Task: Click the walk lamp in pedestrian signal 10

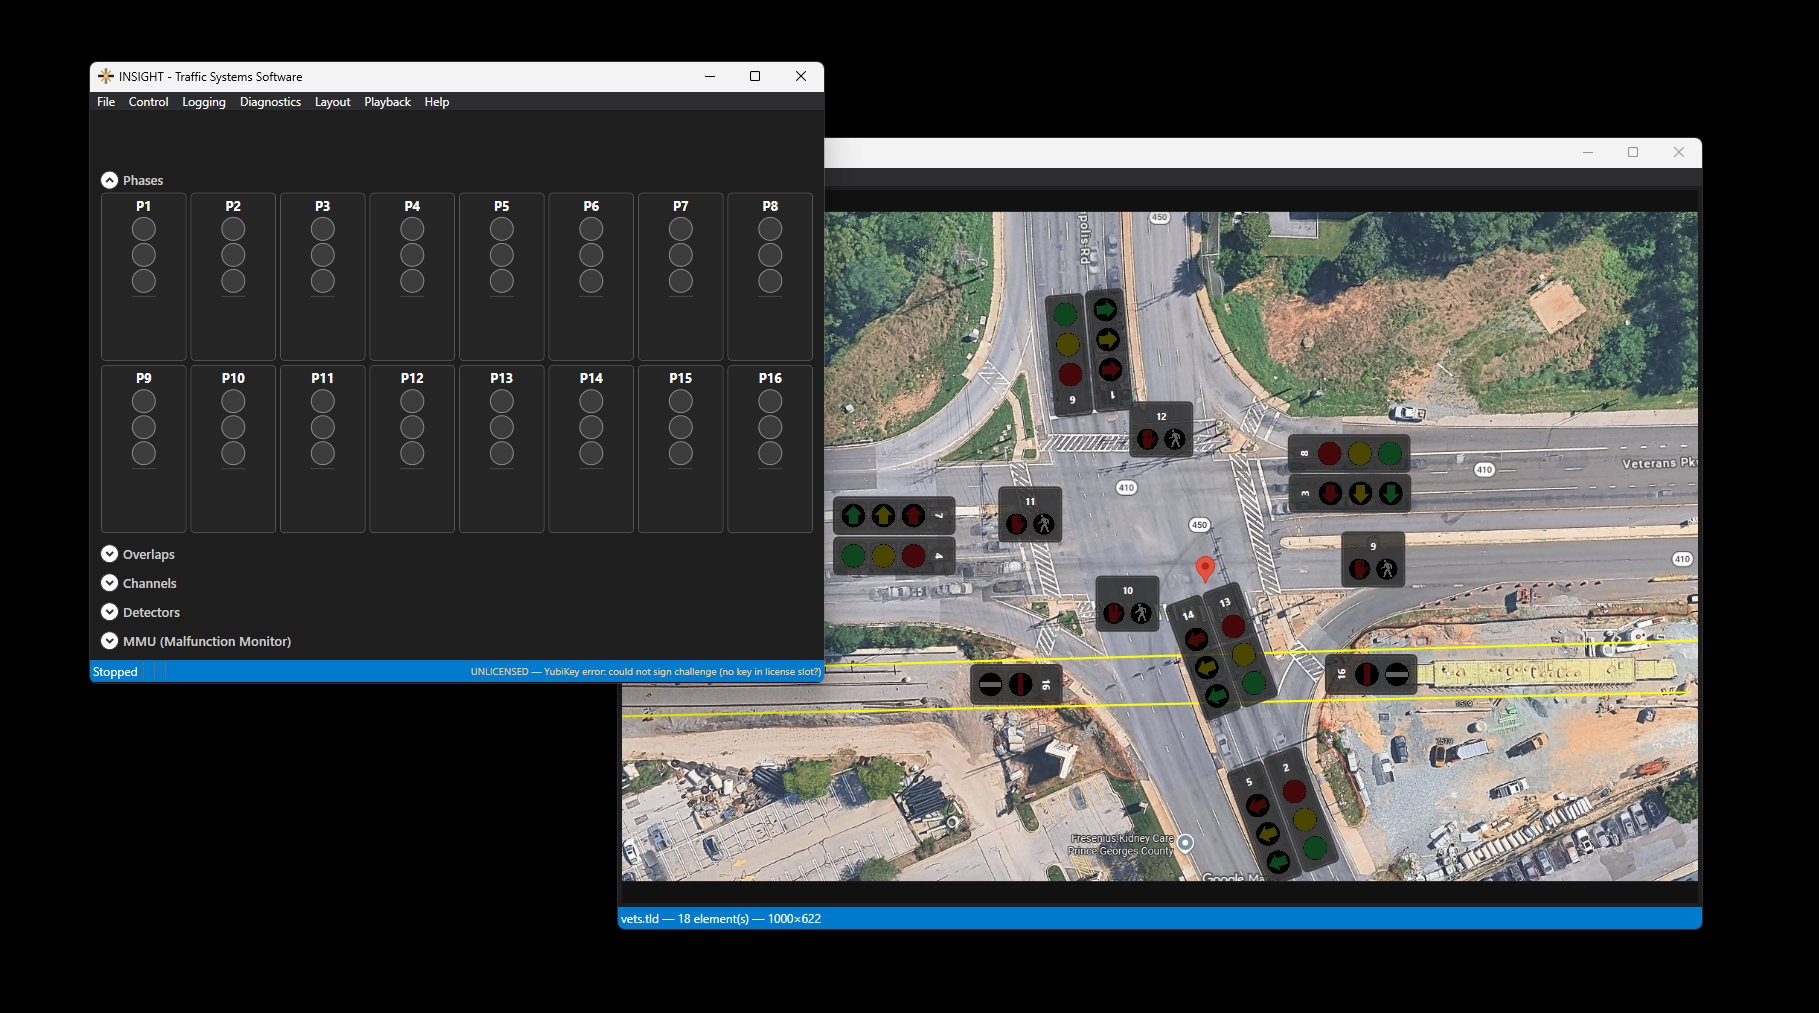Action: click(1141, 613)
